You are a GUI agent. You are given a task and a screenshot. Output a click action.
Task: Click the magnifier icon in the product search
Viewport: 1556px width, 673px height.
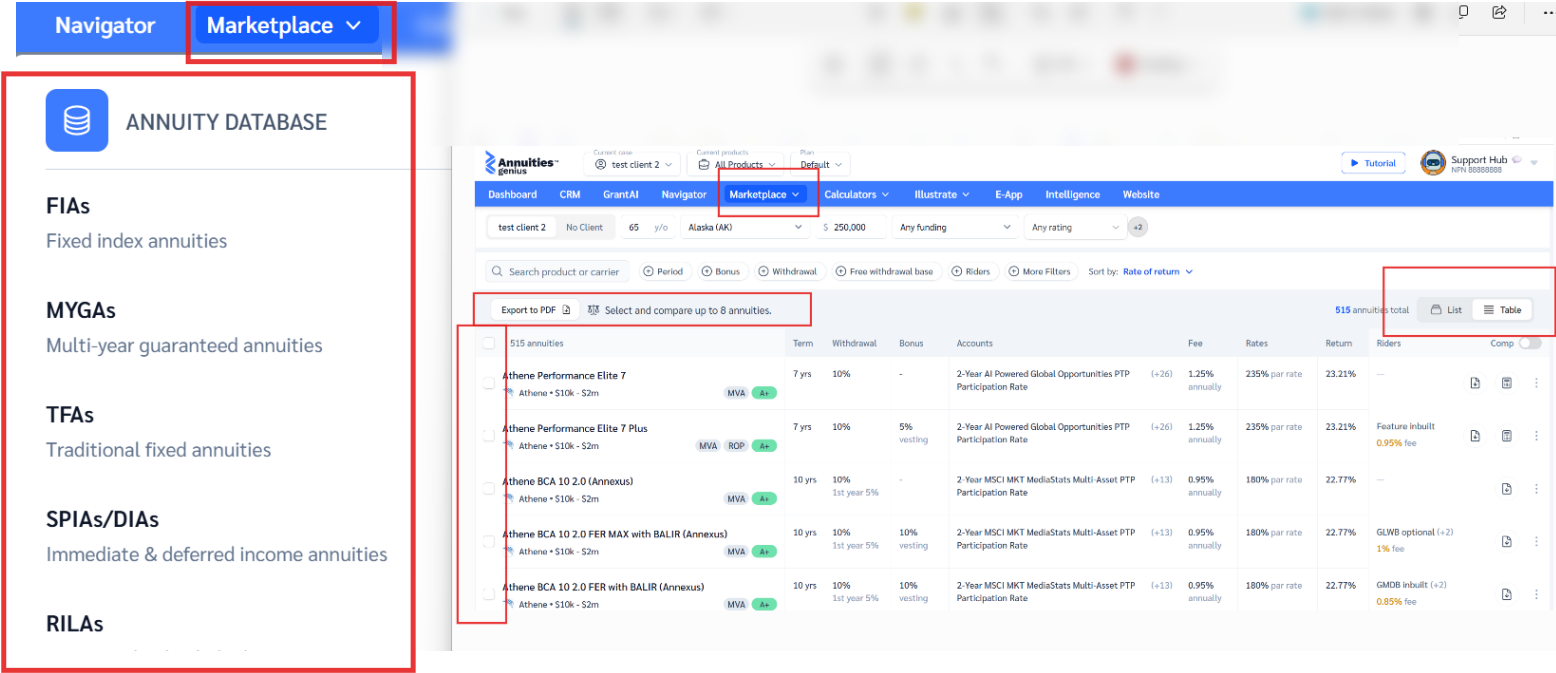pos(497,271)
